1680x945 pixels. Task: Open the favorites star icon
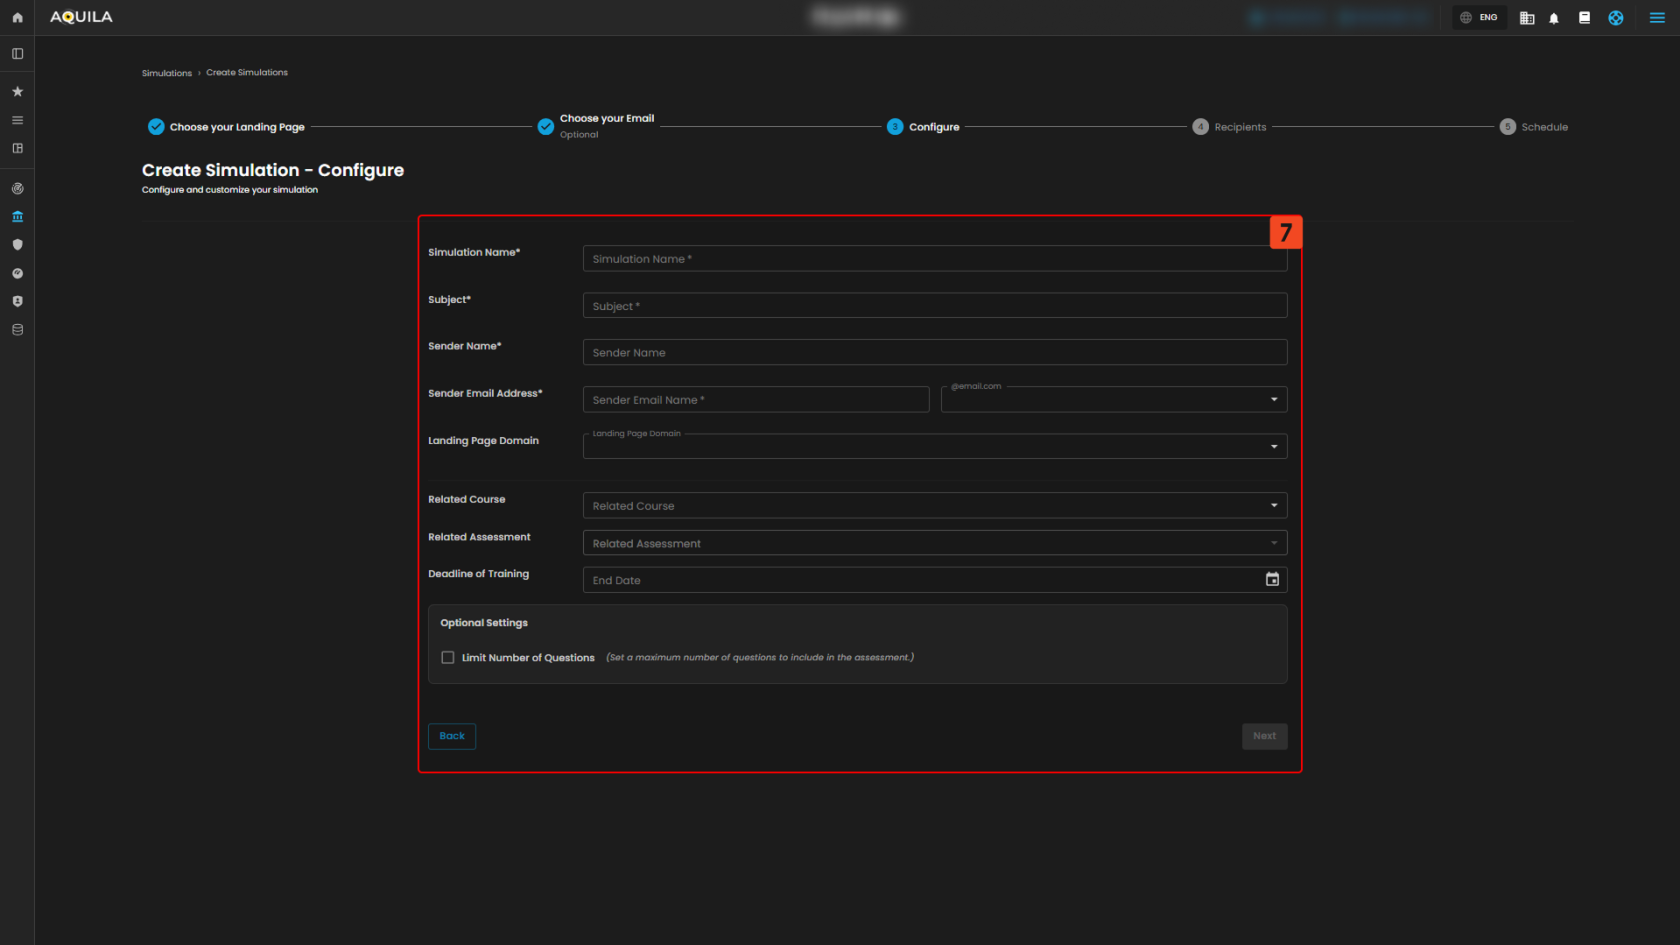pyautogui.click(x=17, y=91)
